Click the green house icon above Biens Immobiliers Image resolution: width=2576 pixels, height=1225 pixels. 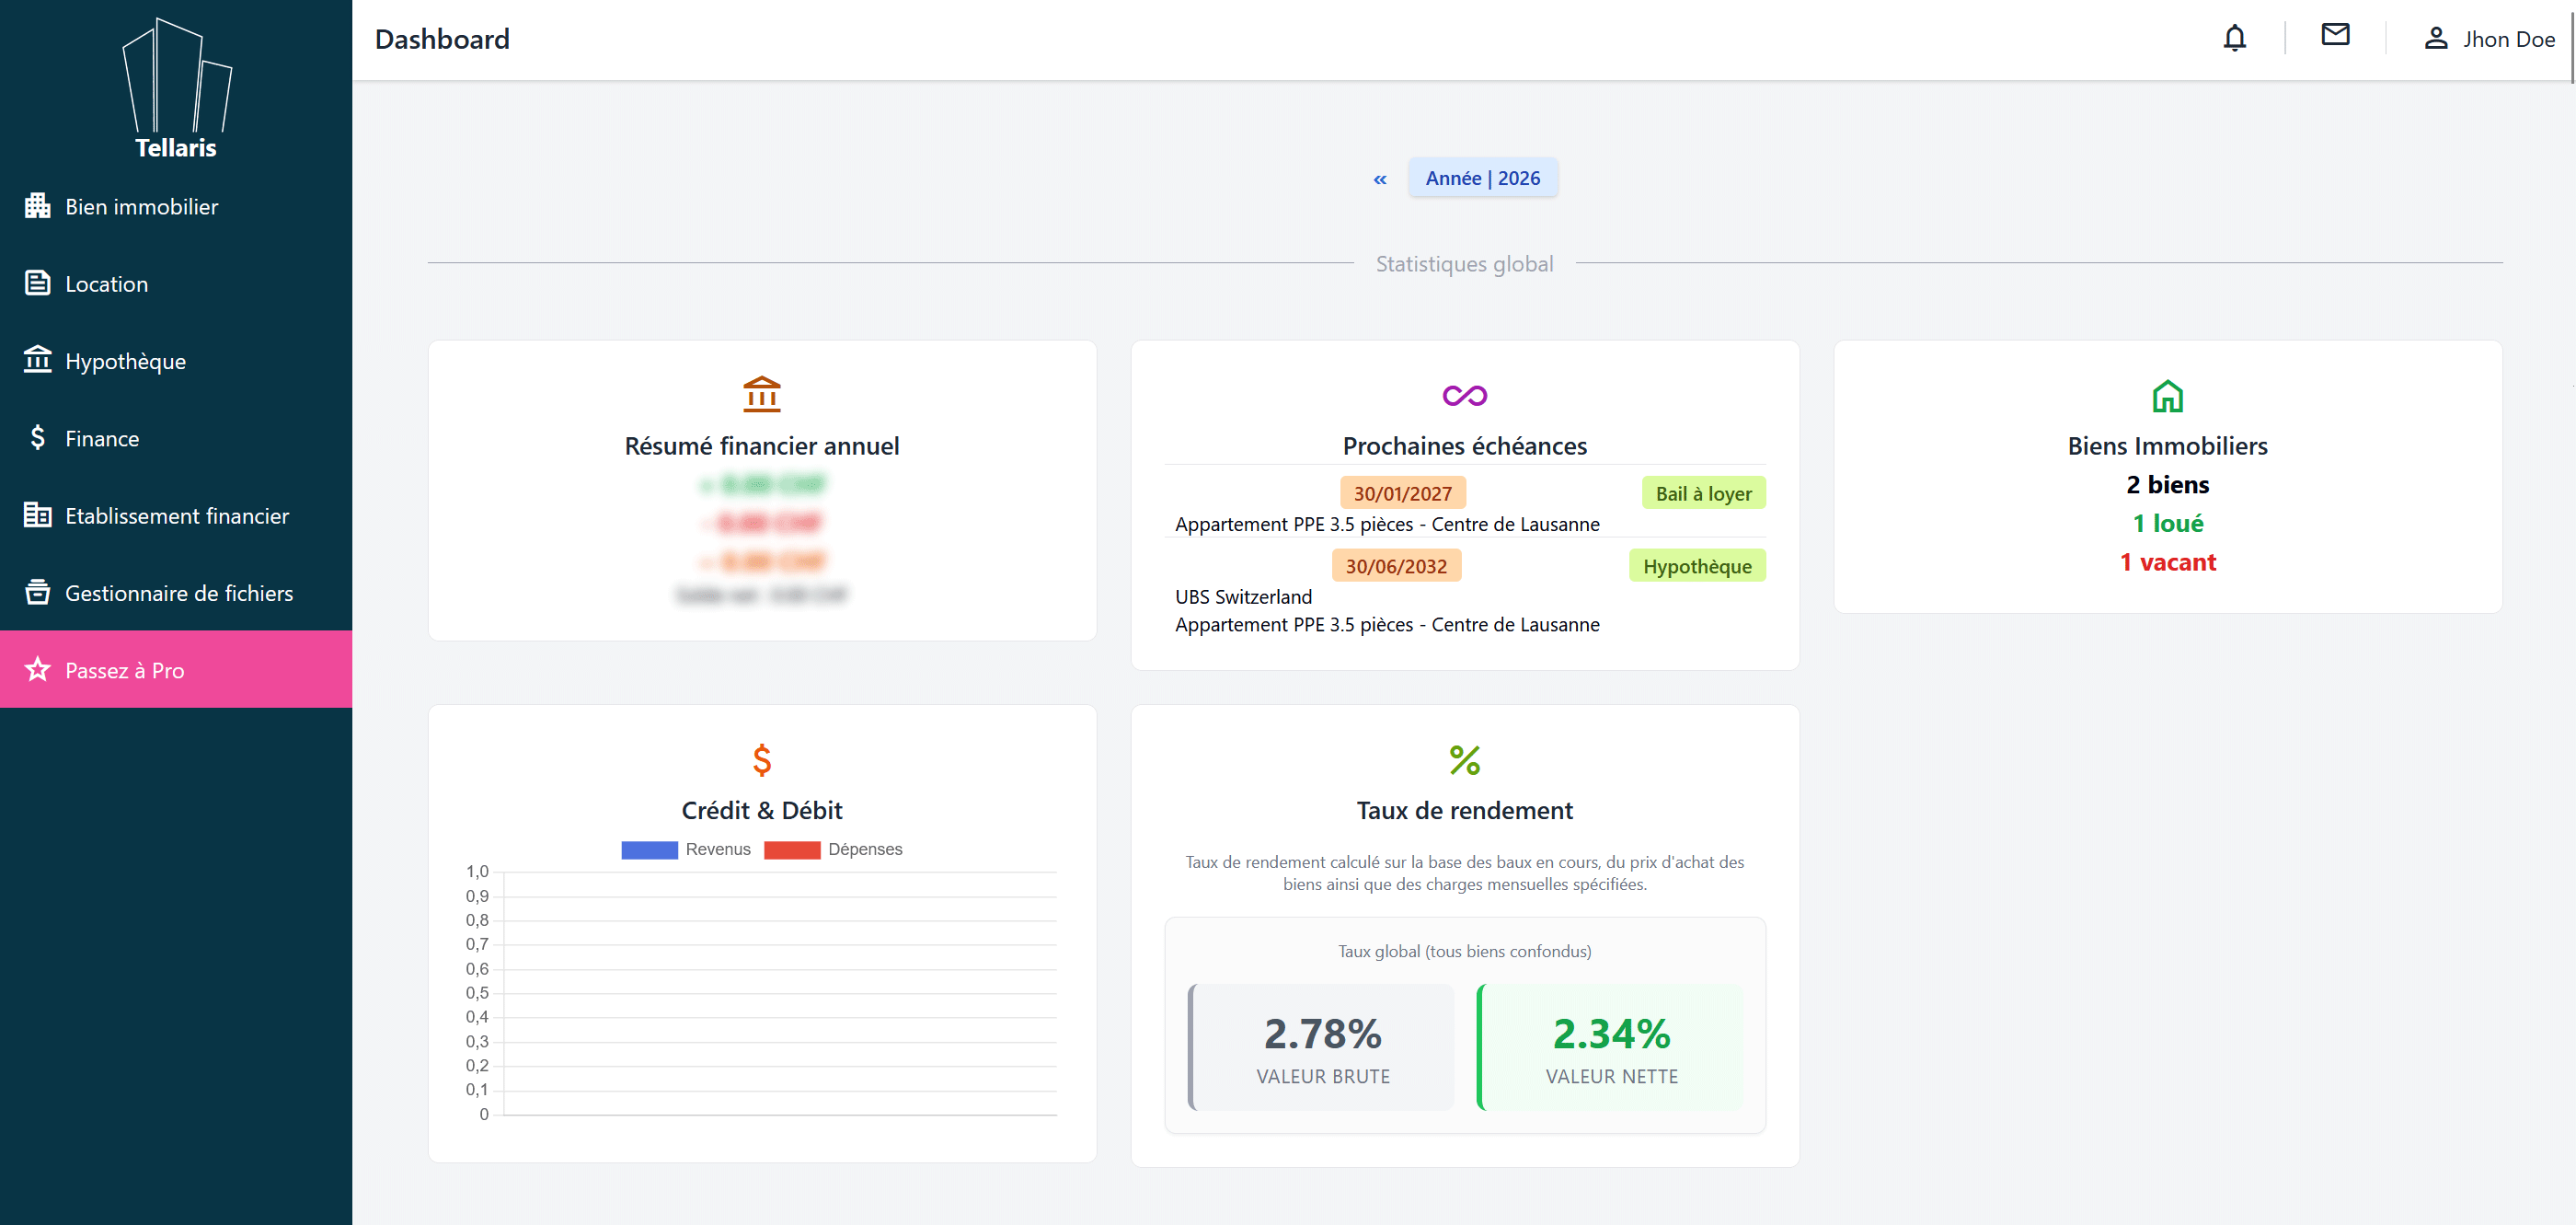[x=2167, y=397]
